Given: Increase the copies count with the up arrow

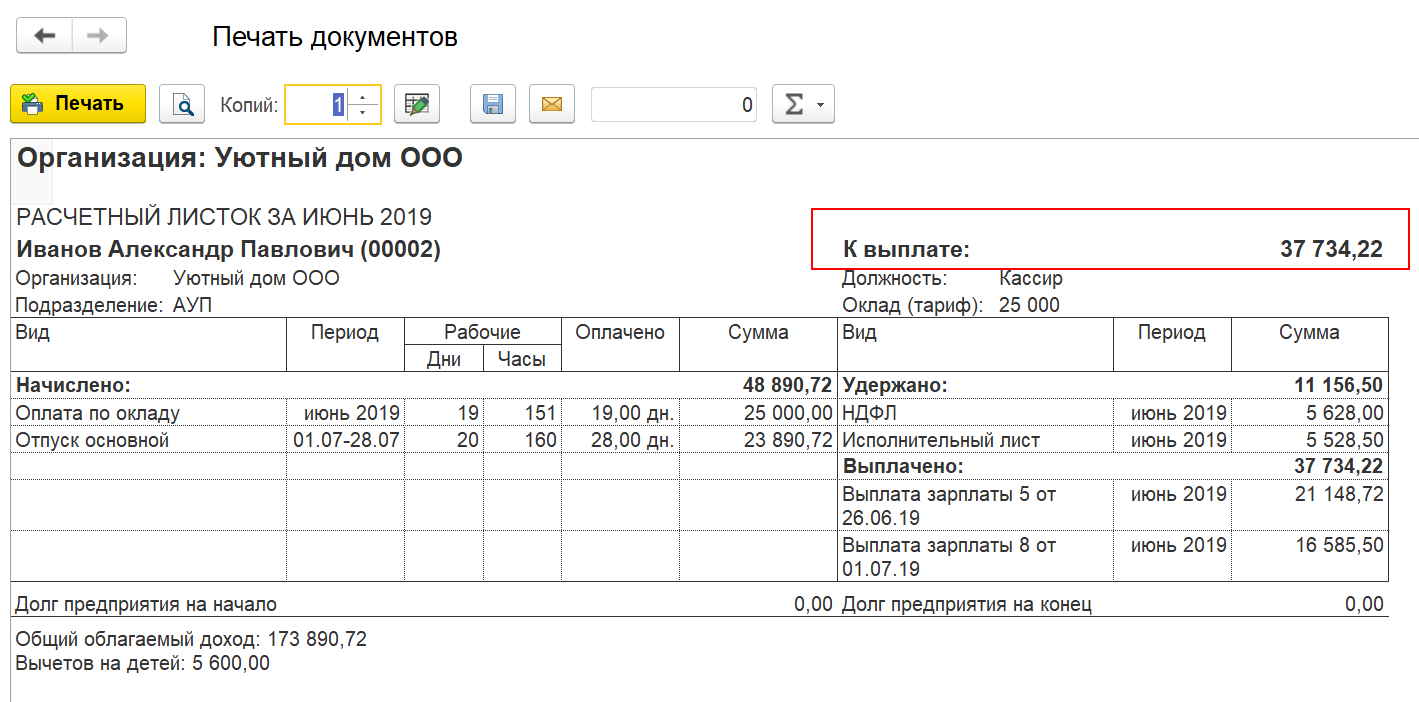Looking at the screenshot, I should click(363, 96).
